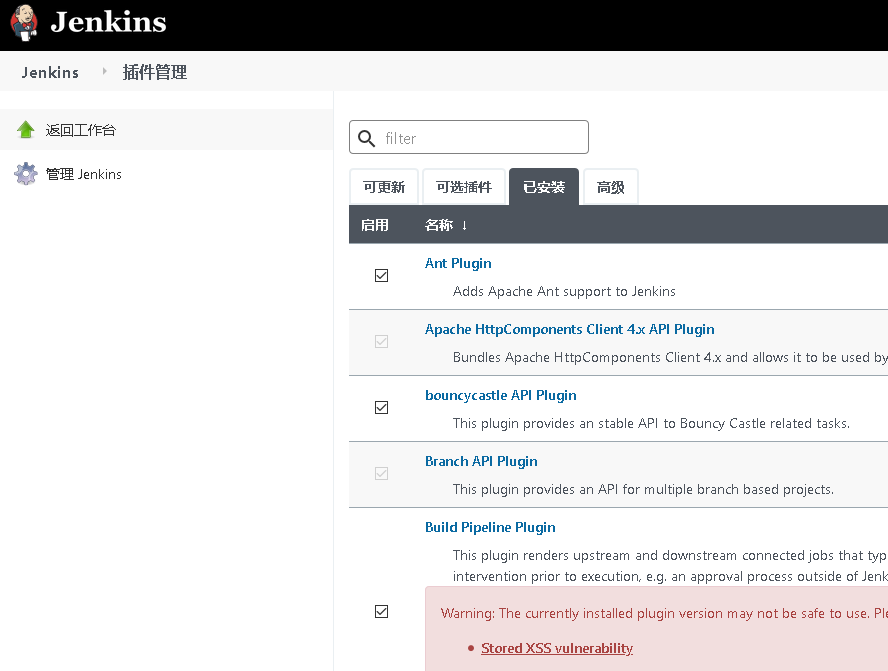Expand the breadcrumb arrow after Jenkins
Image resolution: width=888 pixels, height=671 pixels.
(104, 71)
